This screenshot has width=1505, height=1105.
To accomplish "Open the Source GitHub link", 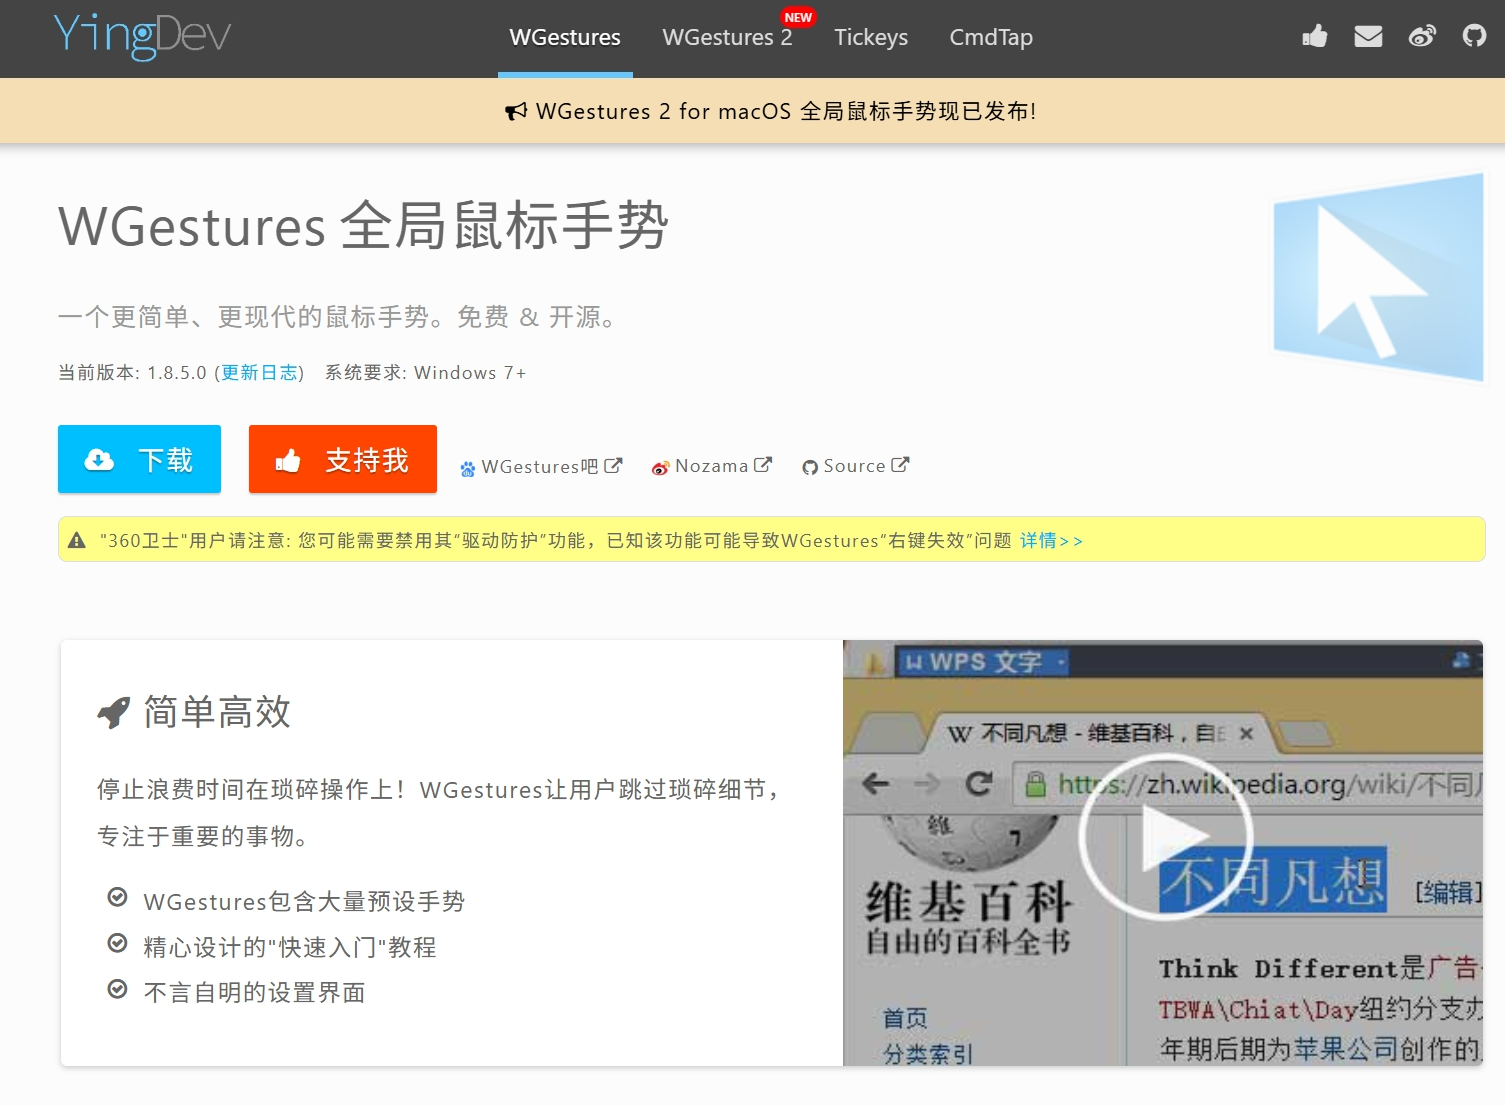I will (855, 467).
